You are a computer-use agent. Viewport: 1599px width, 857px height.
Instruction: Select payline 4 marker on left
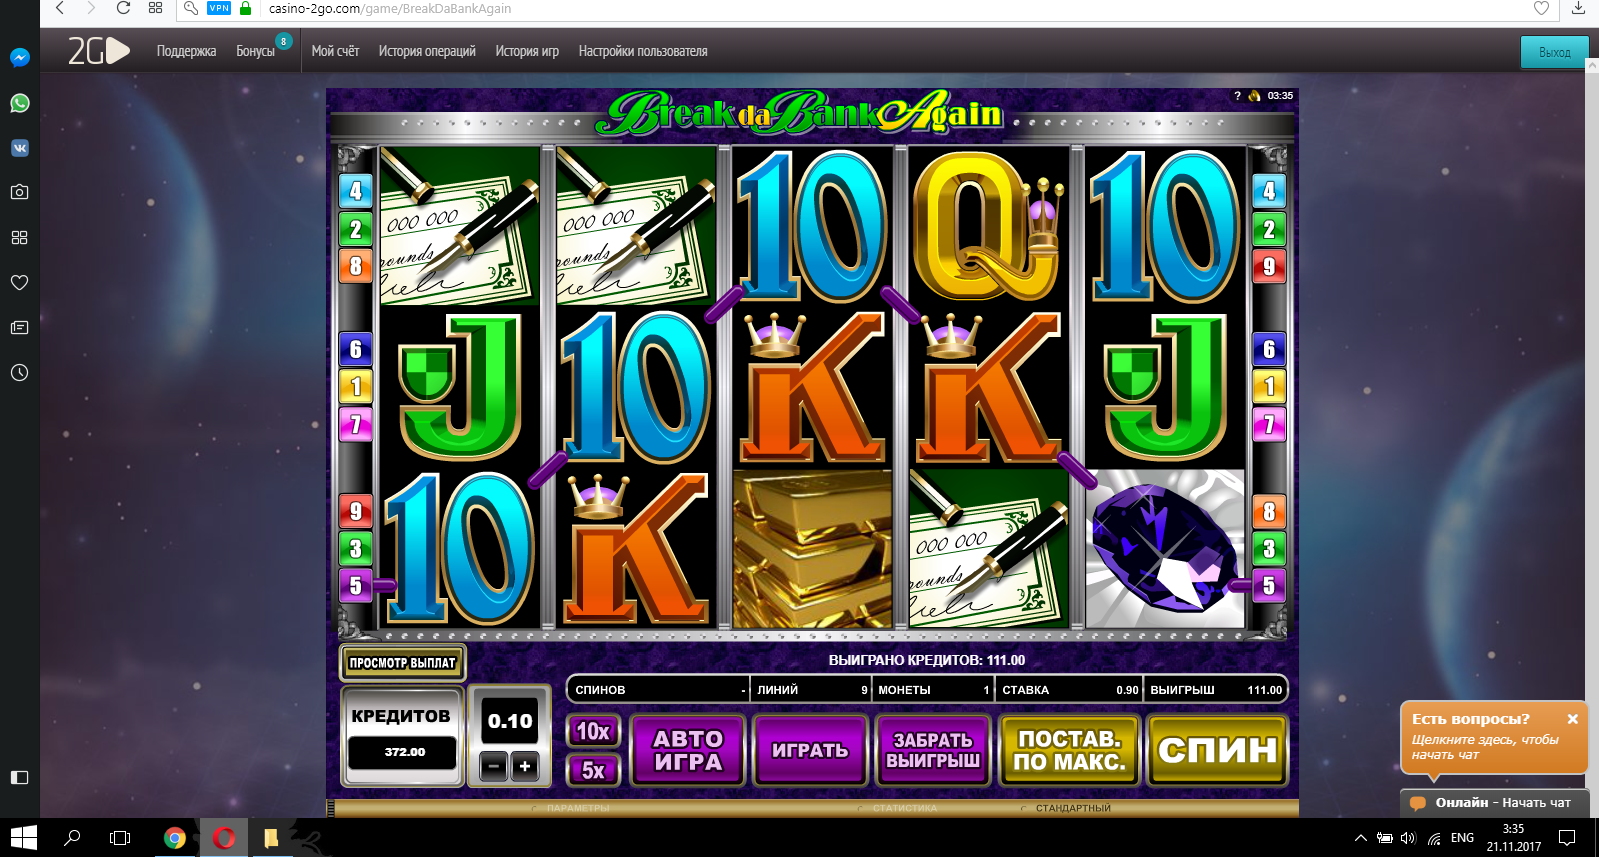tap(355, 191)
